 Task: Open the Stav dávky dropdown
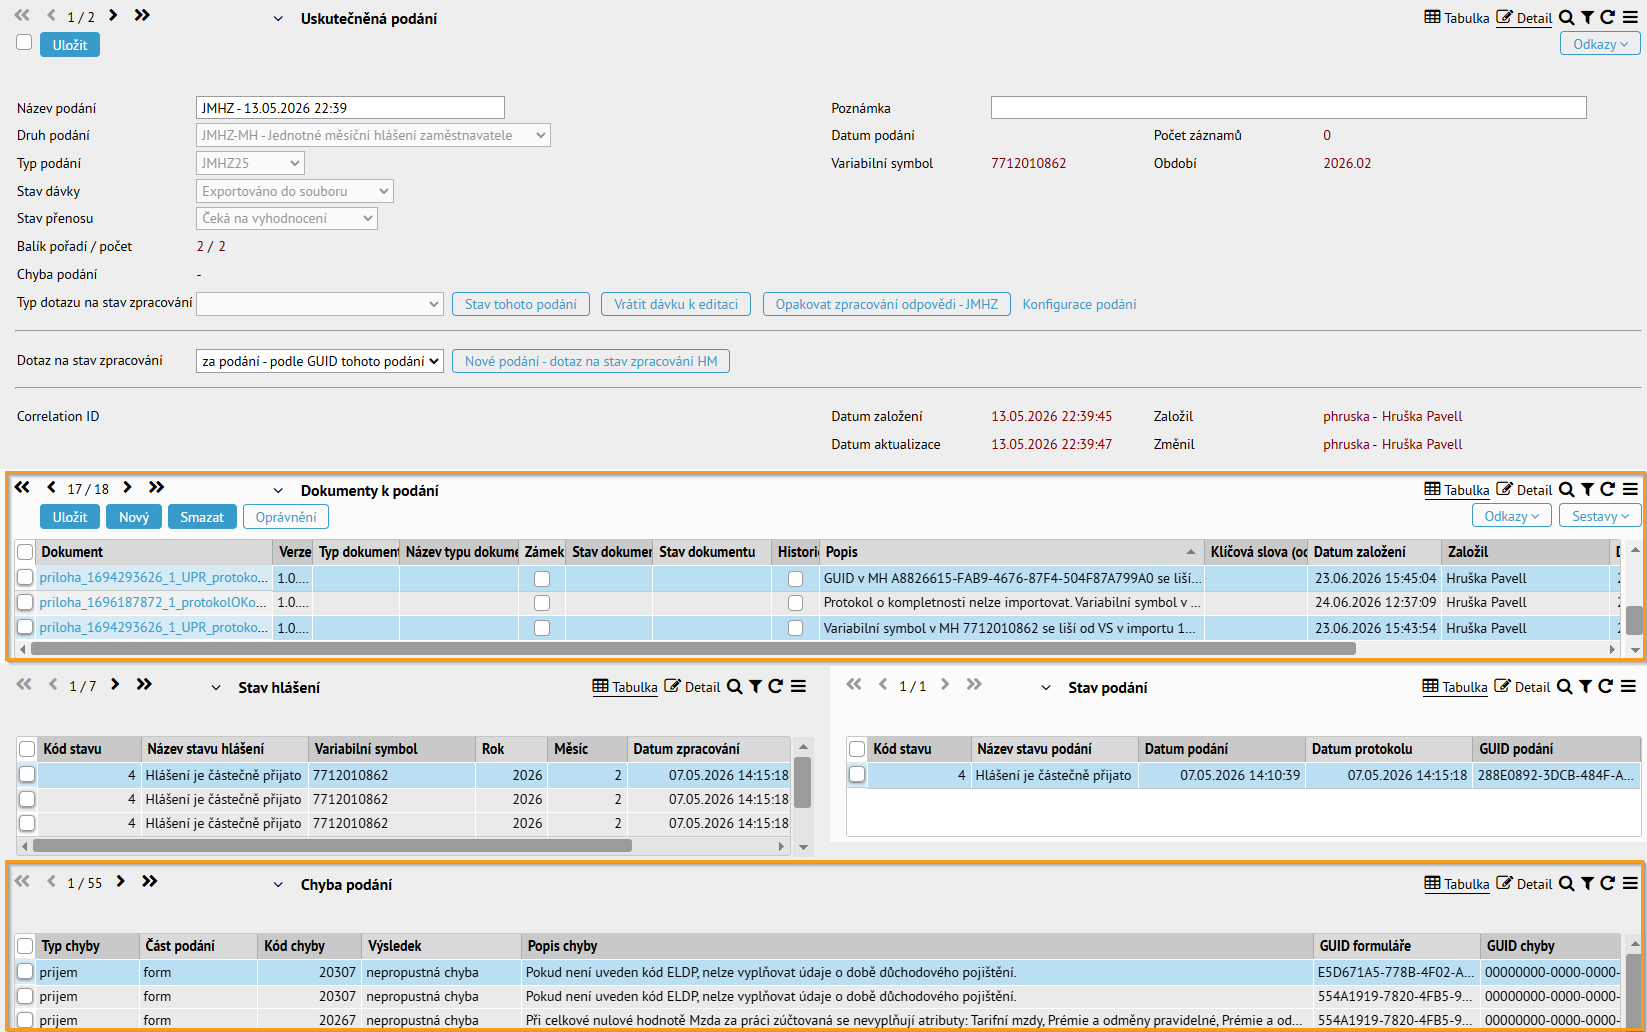pos(295,191)
